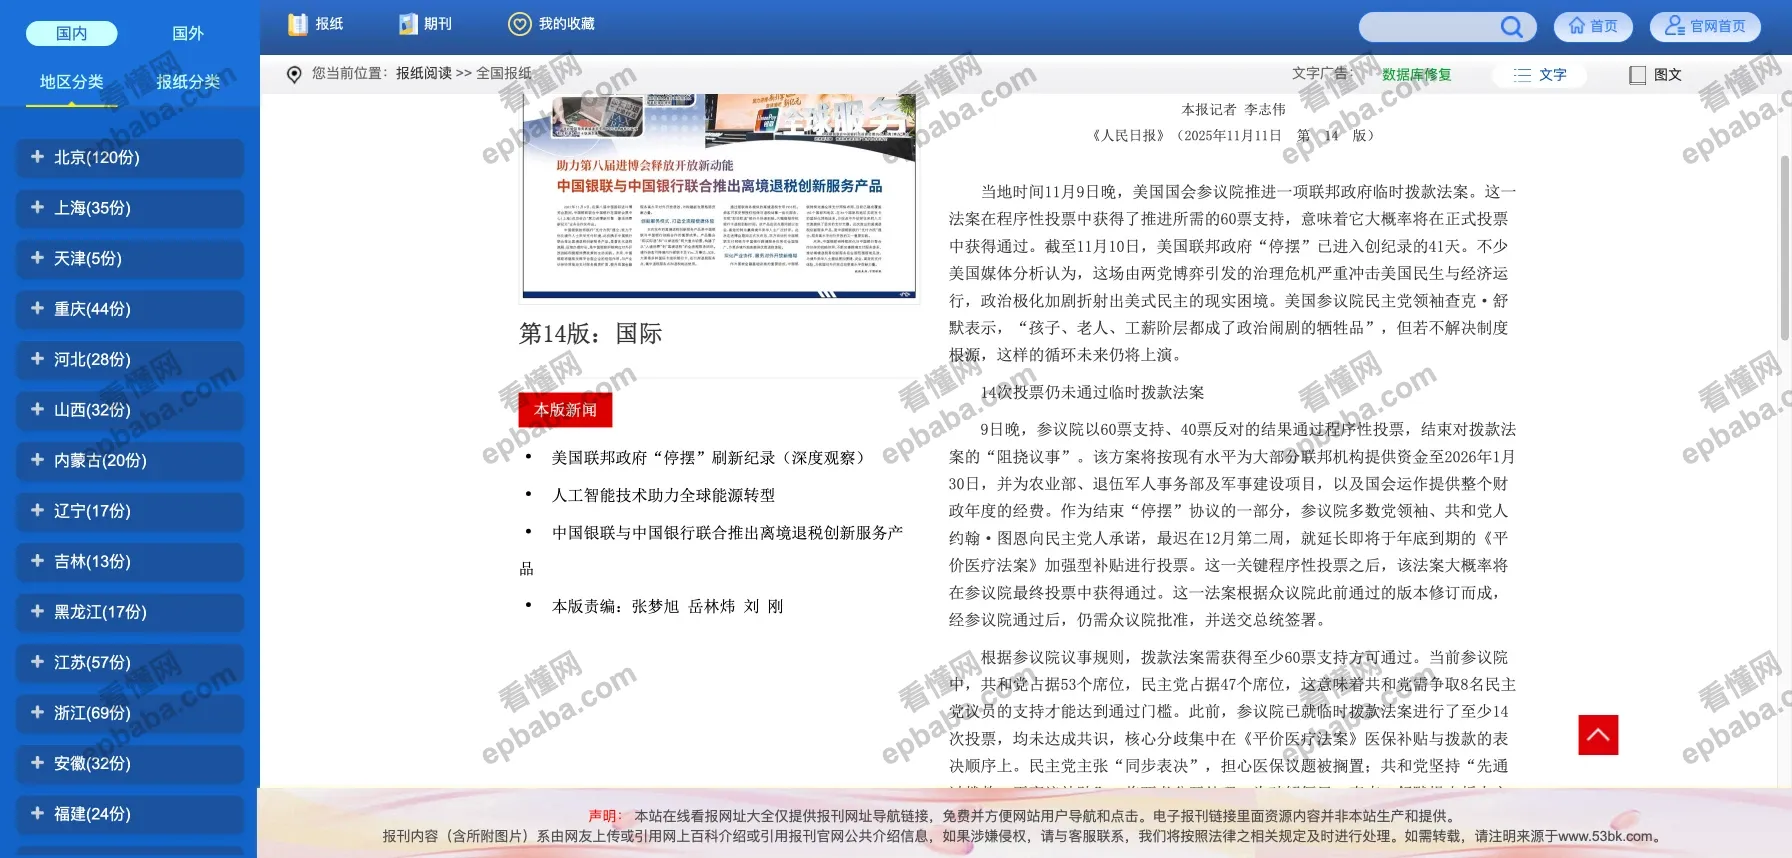Viewport: 1792px width, 858px height.
Task: Open article 人工智能技术助力全球能源转型
Action: coord(663,495)
